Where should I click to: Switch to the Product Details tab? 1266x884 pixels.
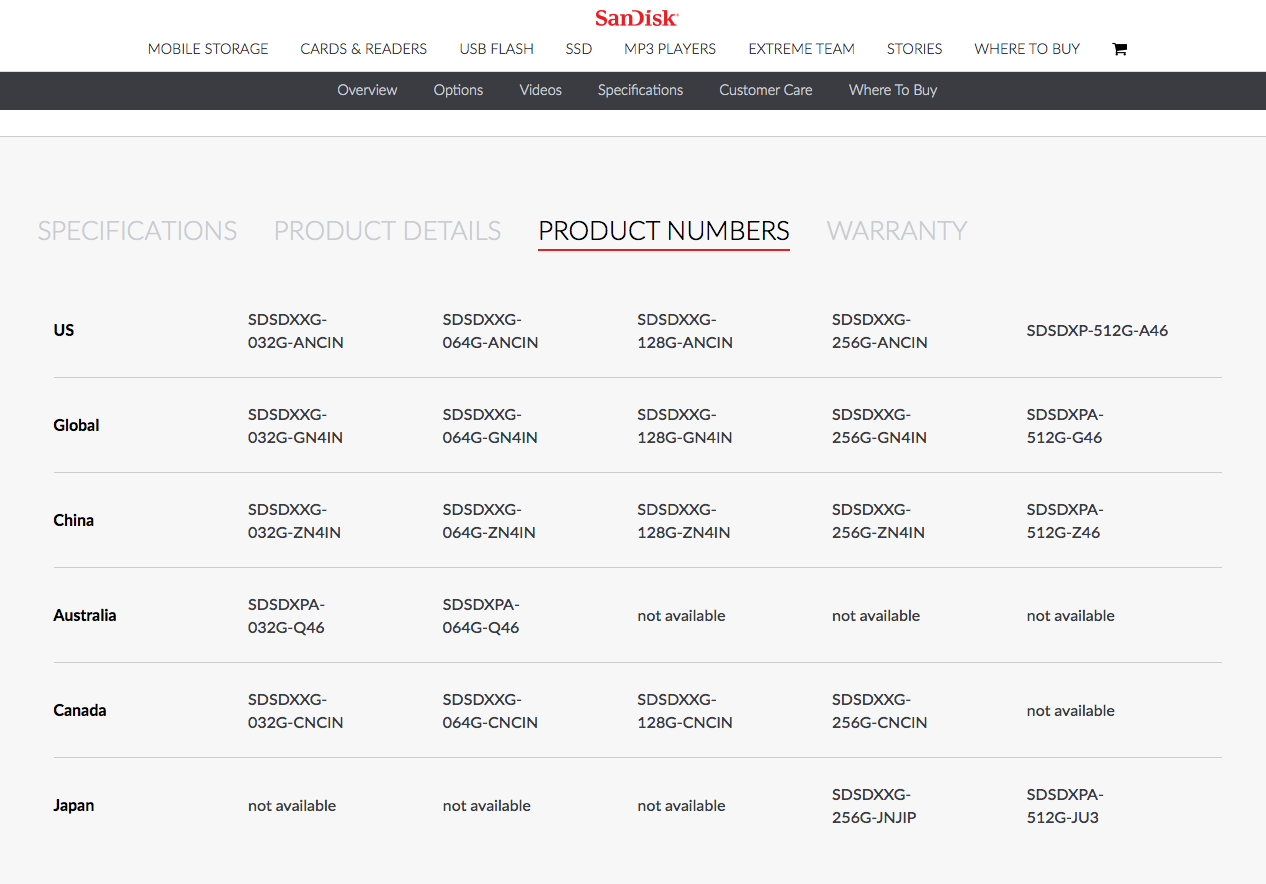click(388, 231)
